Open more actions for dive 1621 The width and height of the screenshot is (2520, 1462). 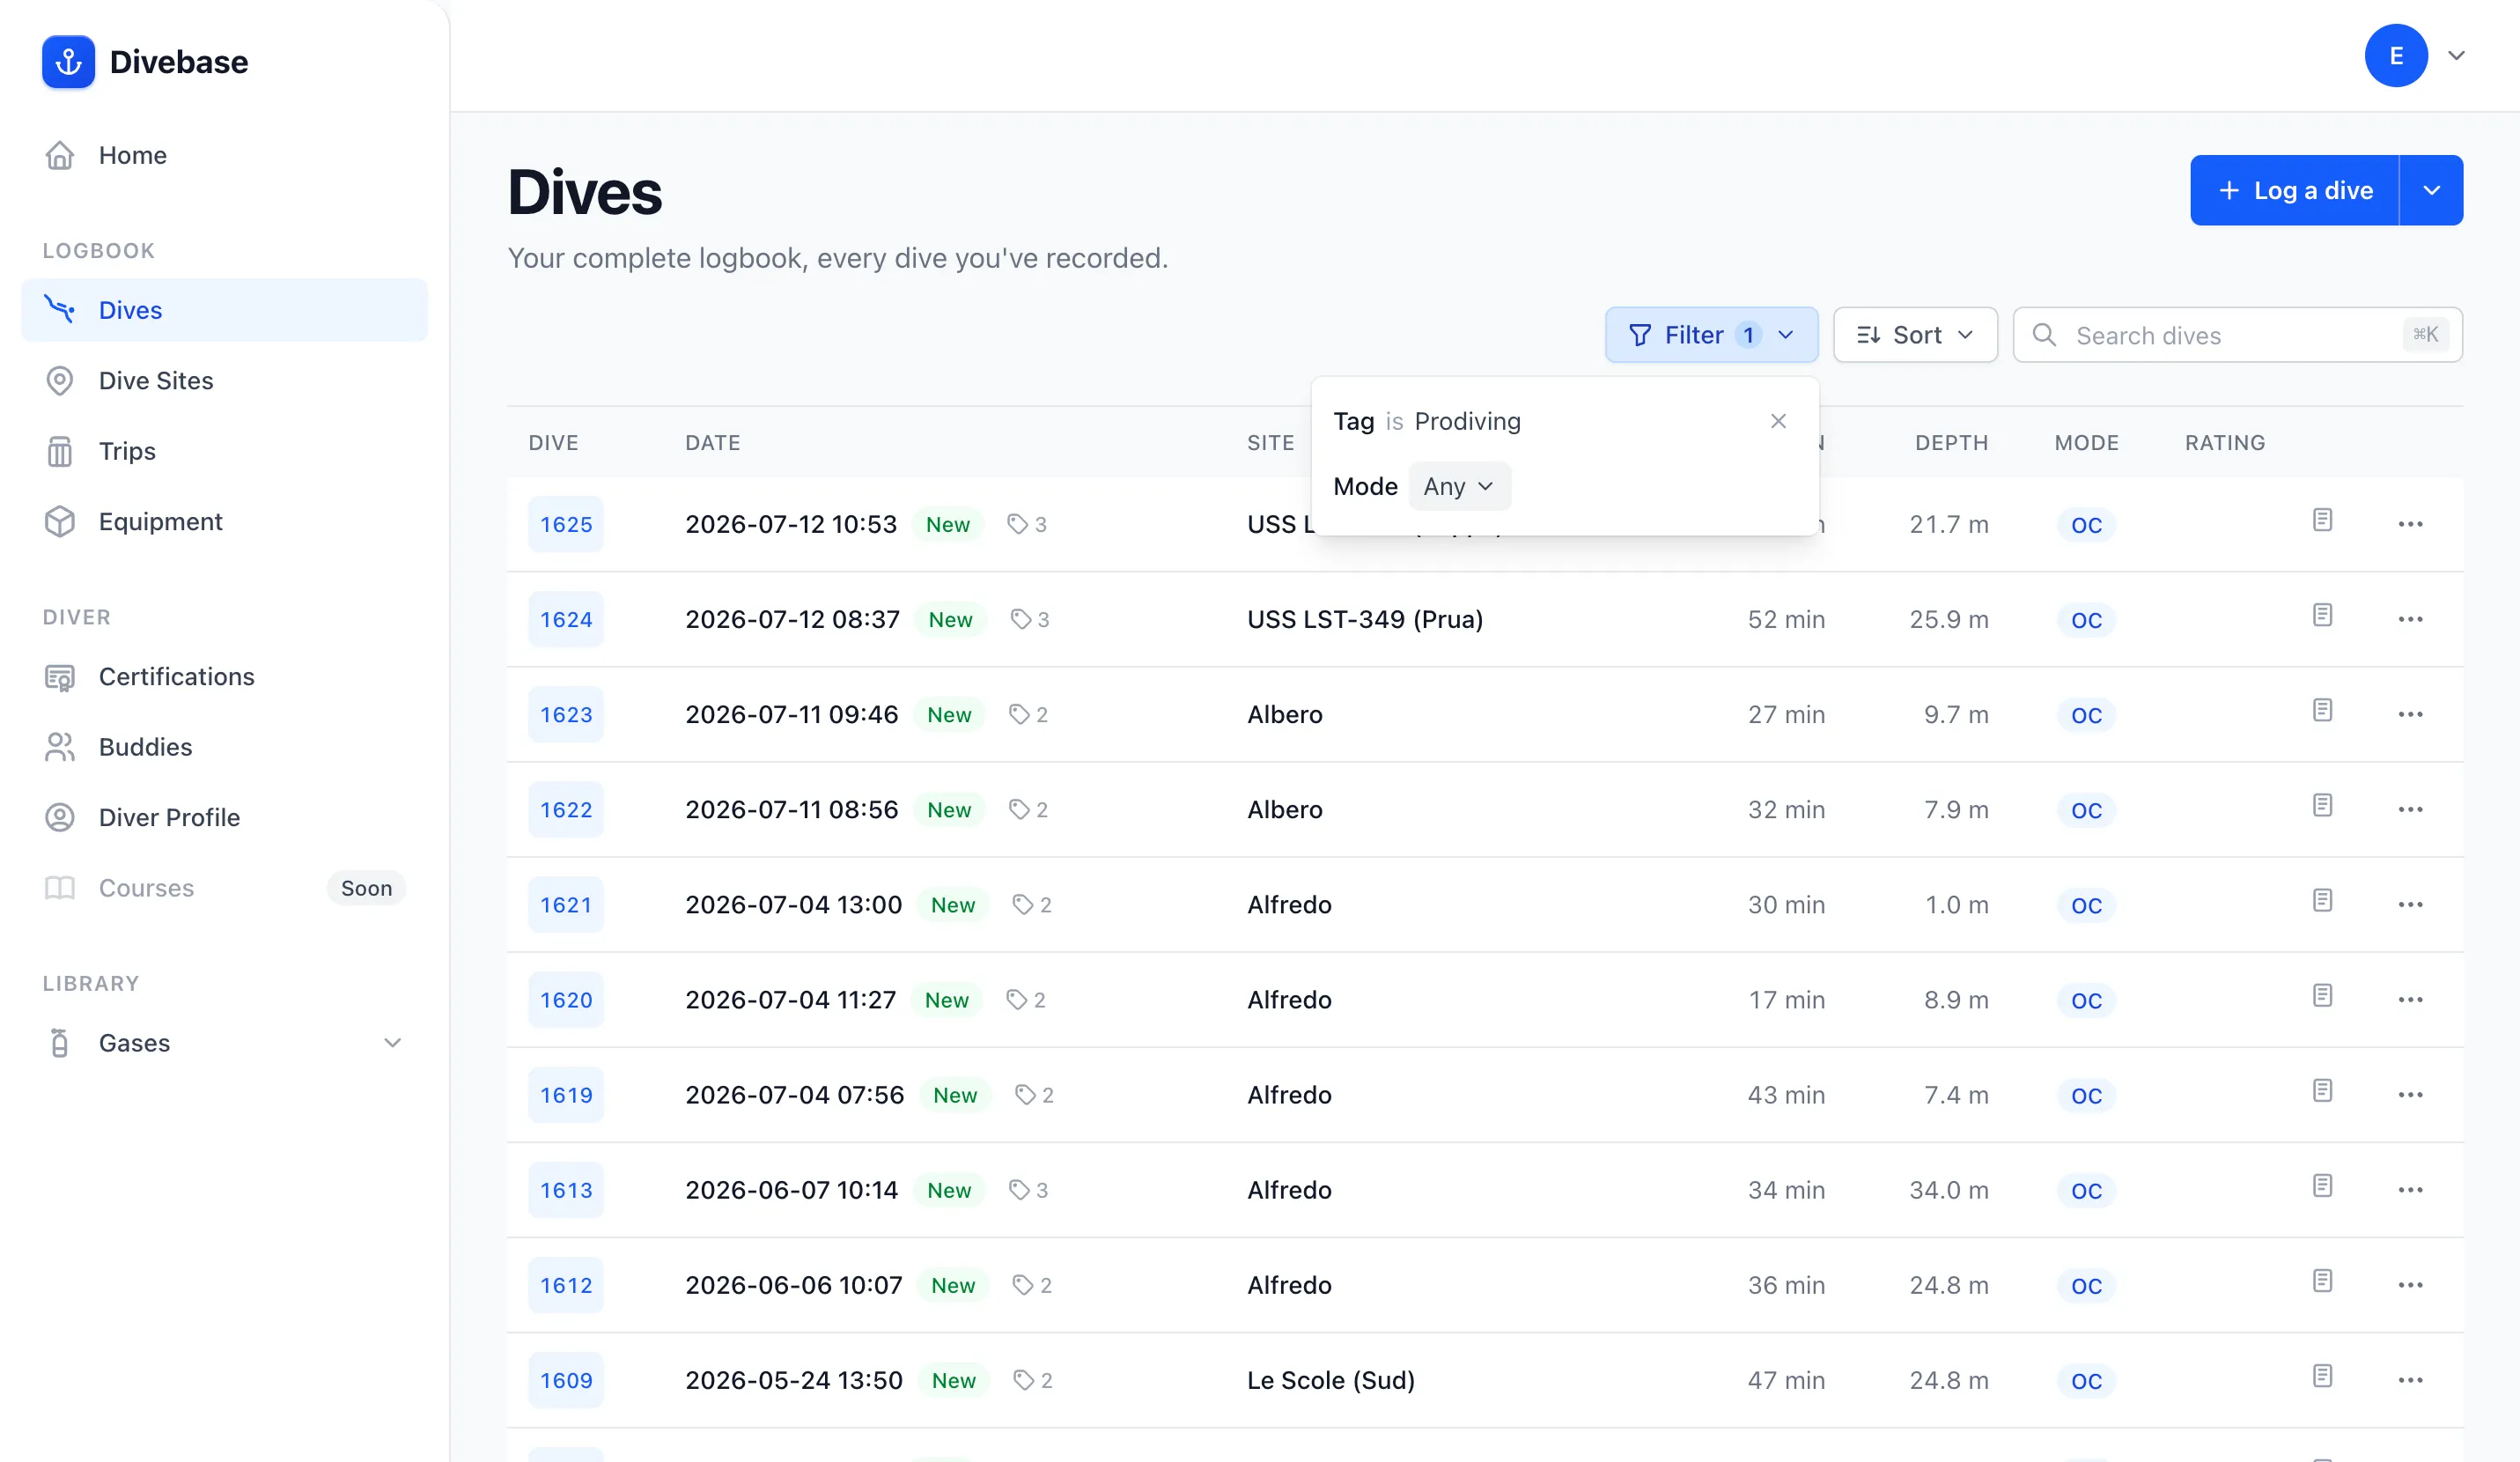[x=2410, y=904]
